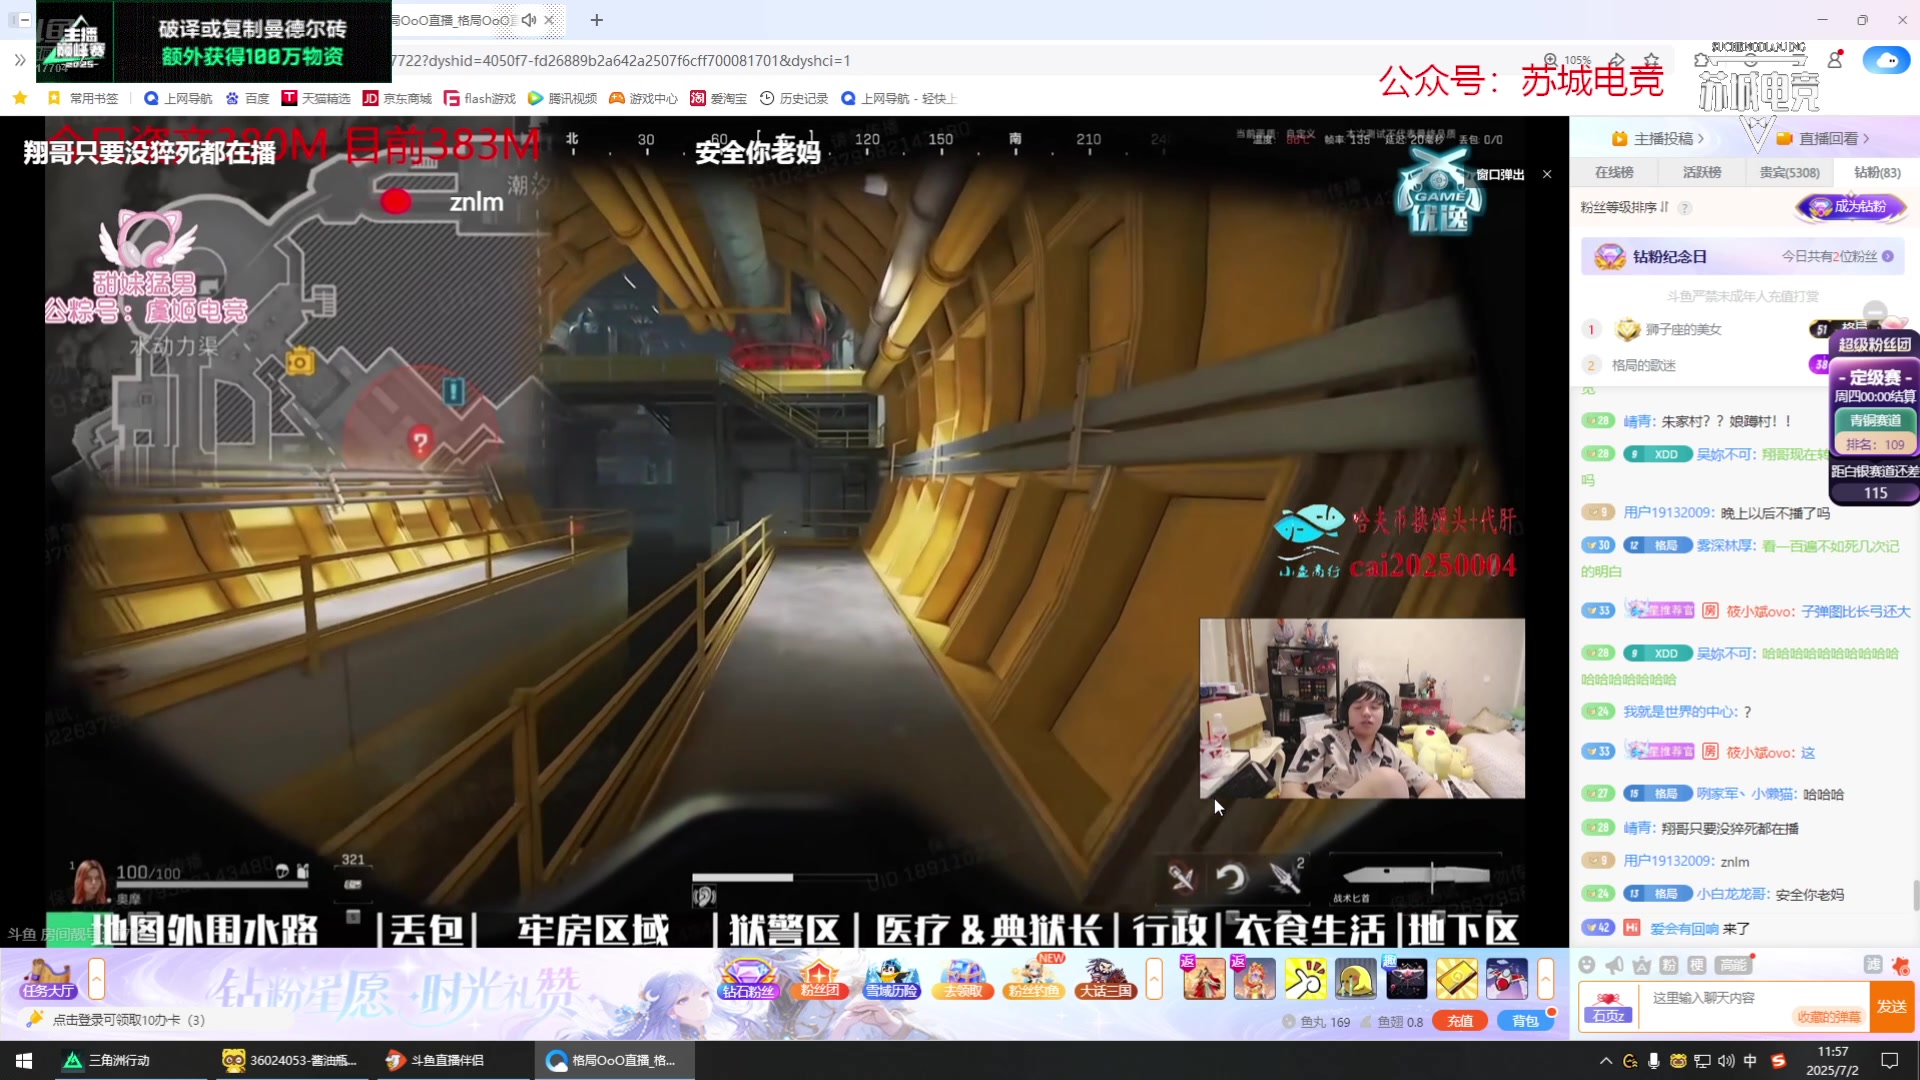The image size is (1920, 1080).
Task: Expand 直播回看 section
Action: pyautogui.click(x=1823, y=138)
